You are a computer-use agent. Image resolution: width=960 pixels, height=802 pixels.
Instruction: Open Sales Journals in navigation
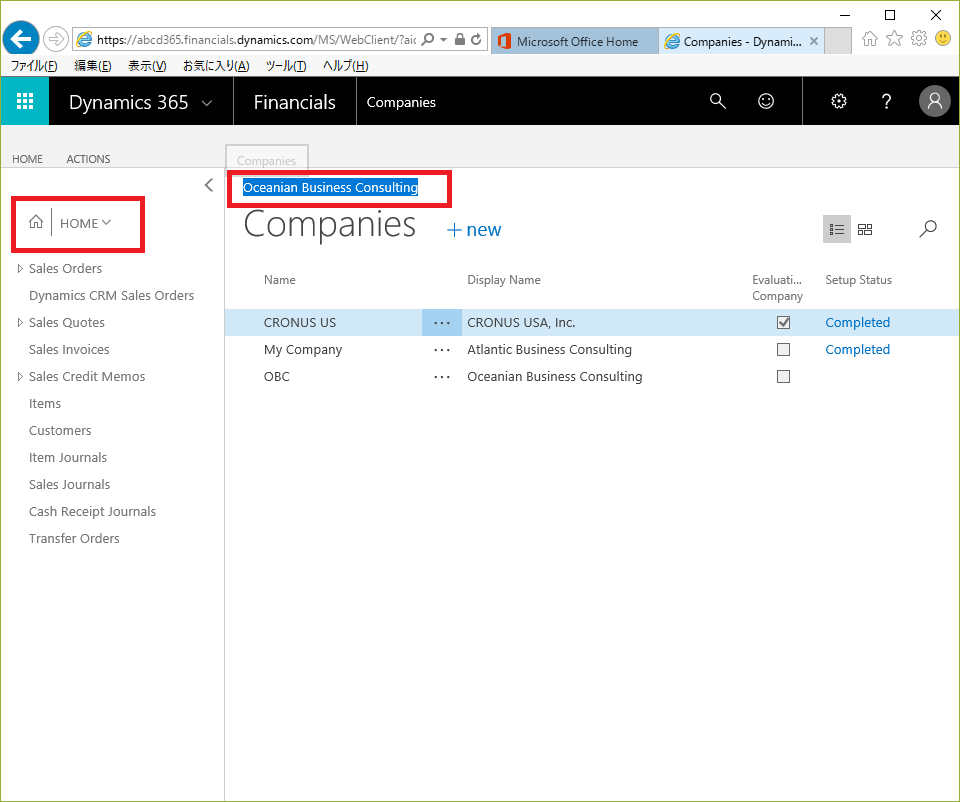click(69, 484)
